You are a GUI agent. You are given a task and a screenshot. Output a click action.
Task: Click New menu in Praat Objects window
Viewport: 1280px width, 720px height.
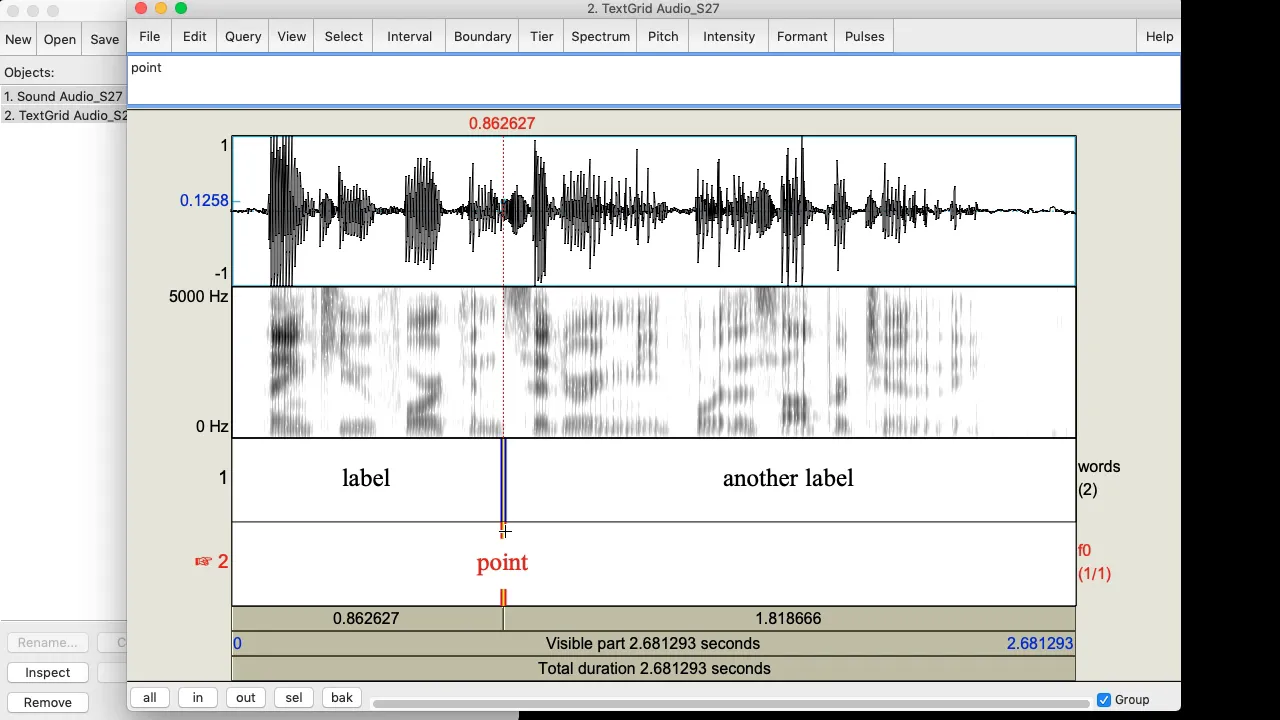(18, 39)
